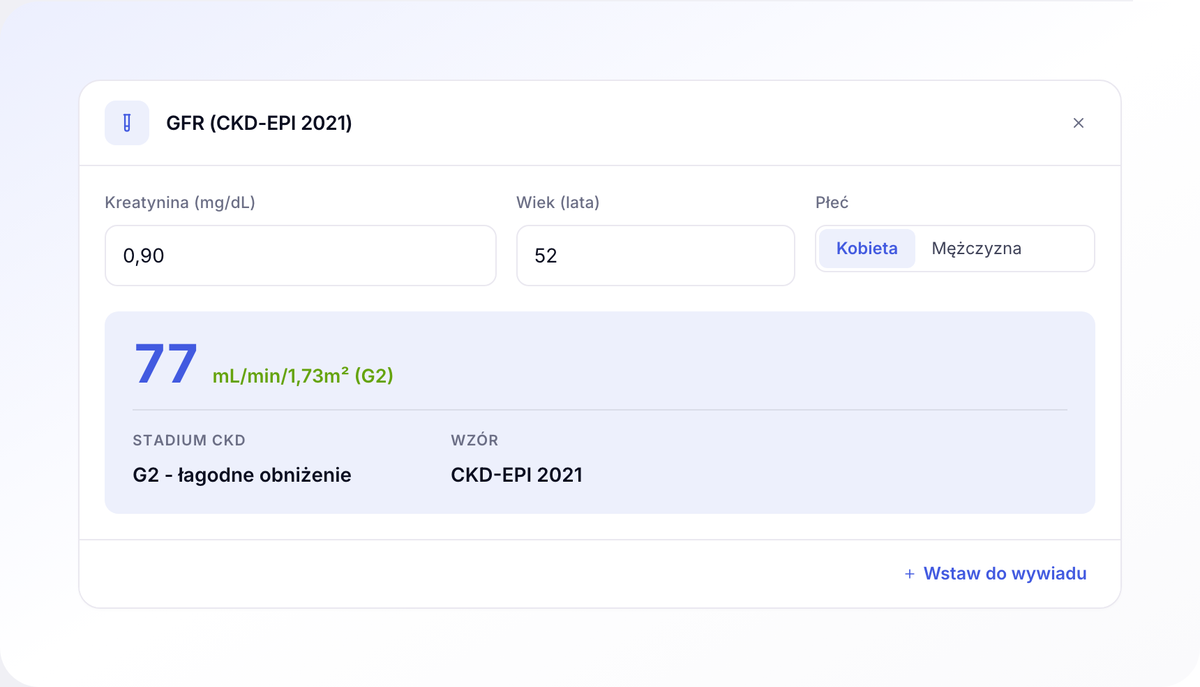Image resolution: width=1200 pixels, height=687 pixels.
Task: Click the Kreatynina (mg/dL) label
Action: click(x=180, y=202)
